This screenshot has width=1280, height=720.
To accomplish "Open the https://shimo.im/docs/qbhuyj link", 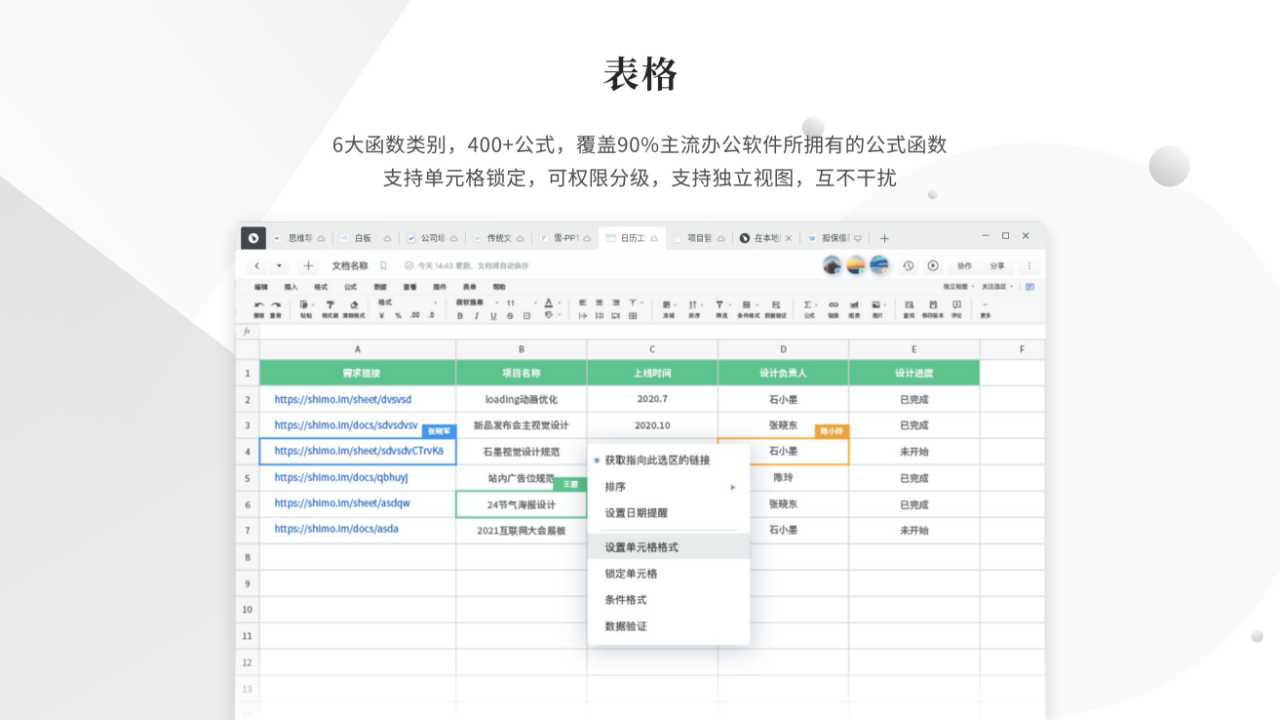I will 344,478.
